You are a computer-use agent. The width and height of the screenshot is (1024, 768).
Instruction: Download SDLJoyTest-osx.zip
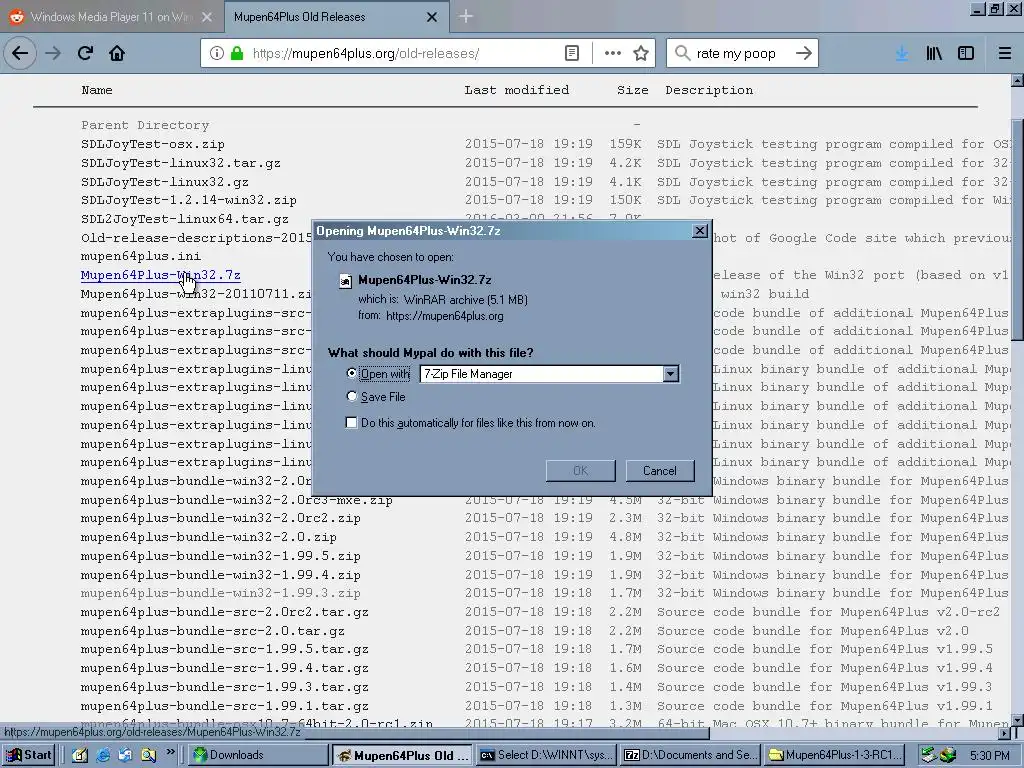point(153,144)
